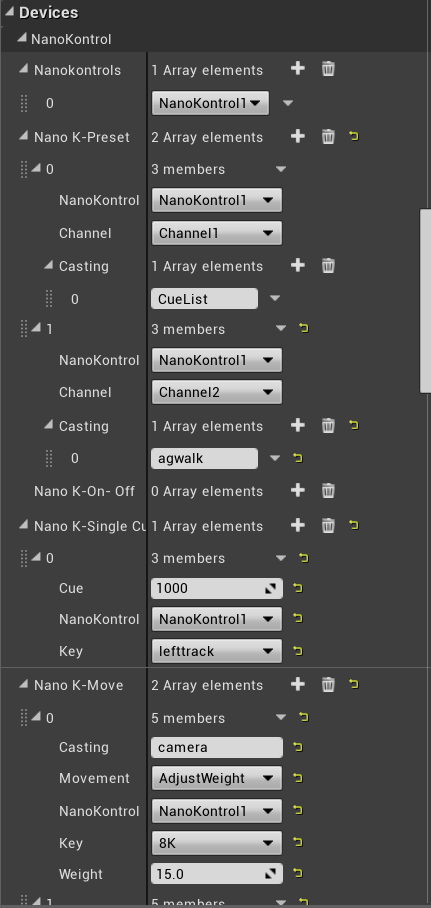Empty the Nanokontrols array with trash icon
Screen dimensions: 431x908
(328, 69)
